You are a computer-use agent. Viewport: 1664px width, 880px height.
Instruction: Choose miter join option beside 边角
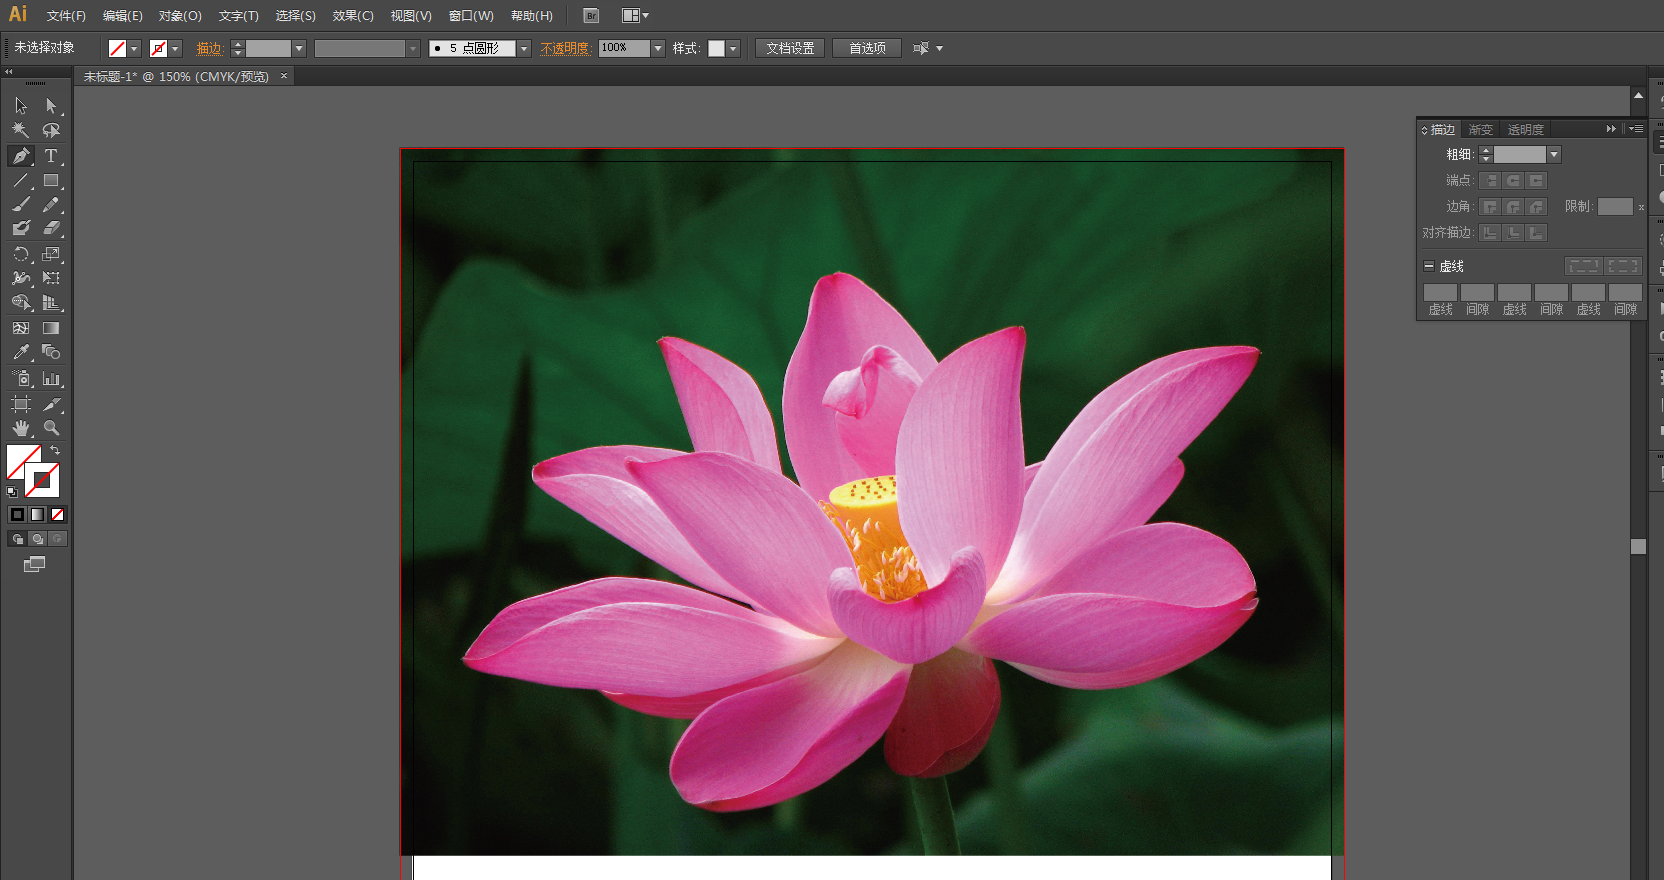pyautogui.click(x=1491, y=207)
